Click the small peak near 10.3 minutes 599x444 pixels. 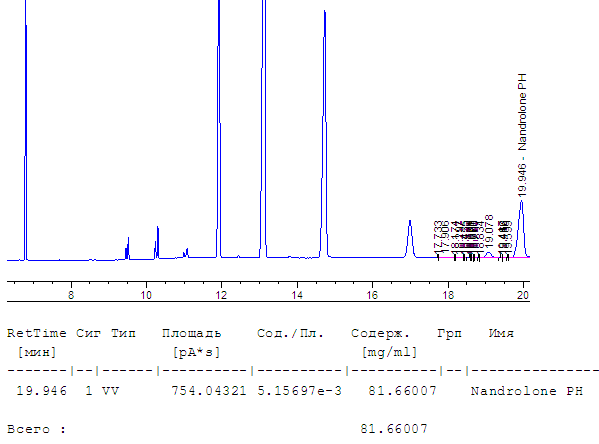click(157, 243)
